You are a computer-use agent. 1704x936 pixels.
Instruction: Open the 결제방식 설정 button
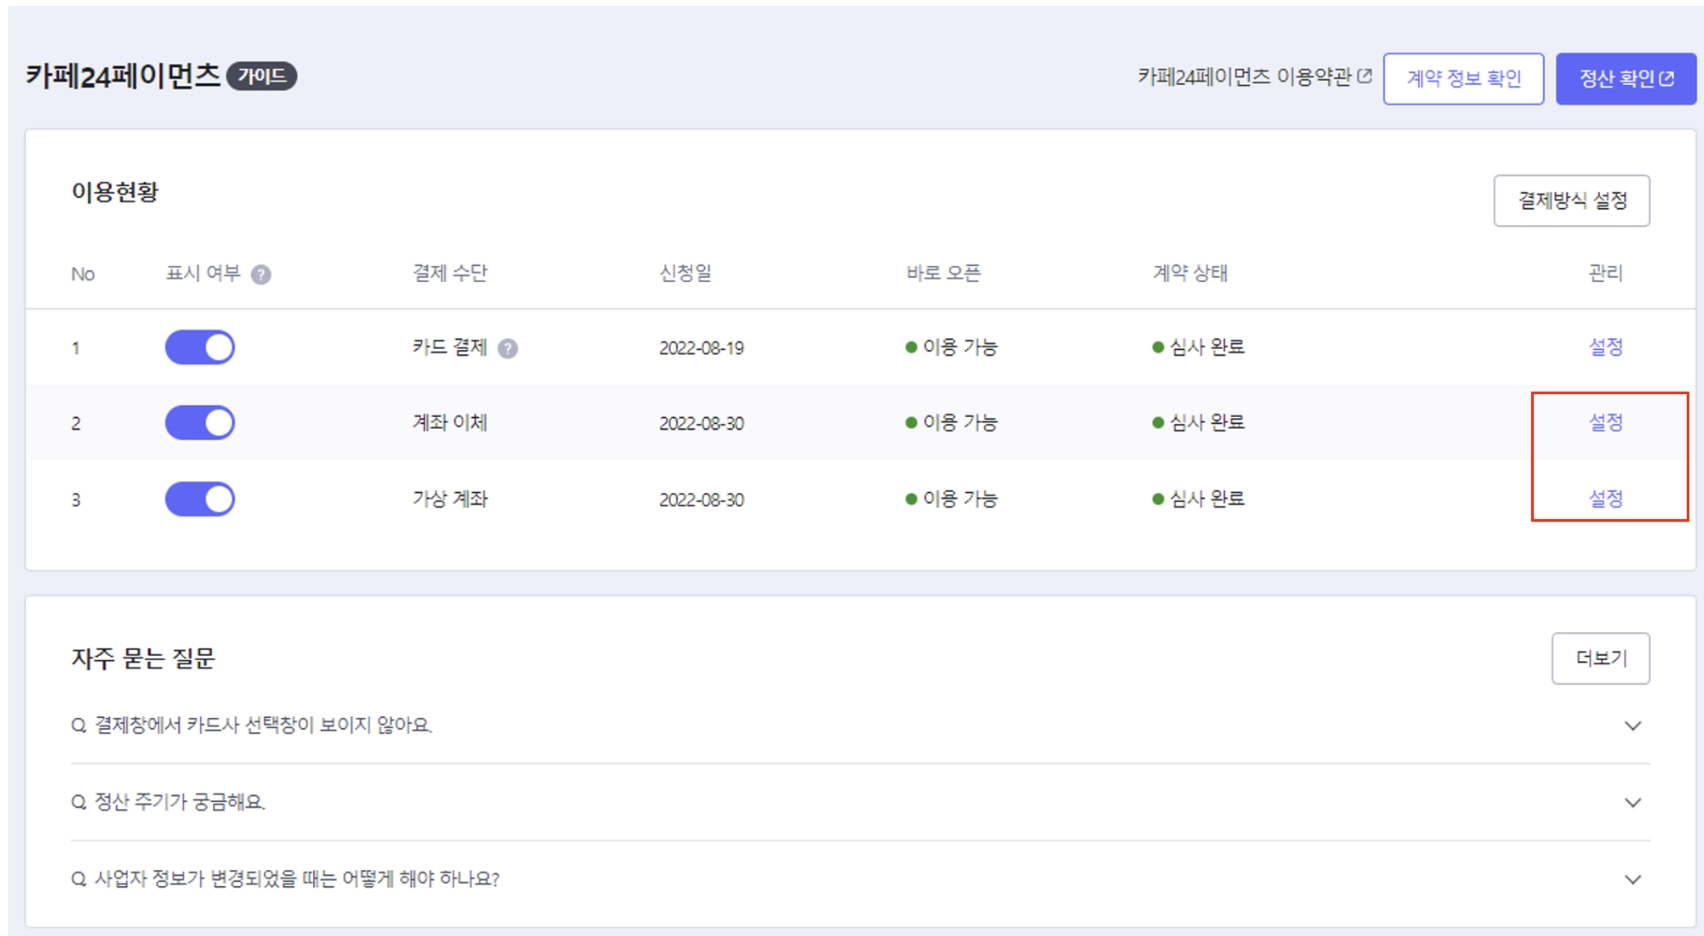[x=1571, y=201]
